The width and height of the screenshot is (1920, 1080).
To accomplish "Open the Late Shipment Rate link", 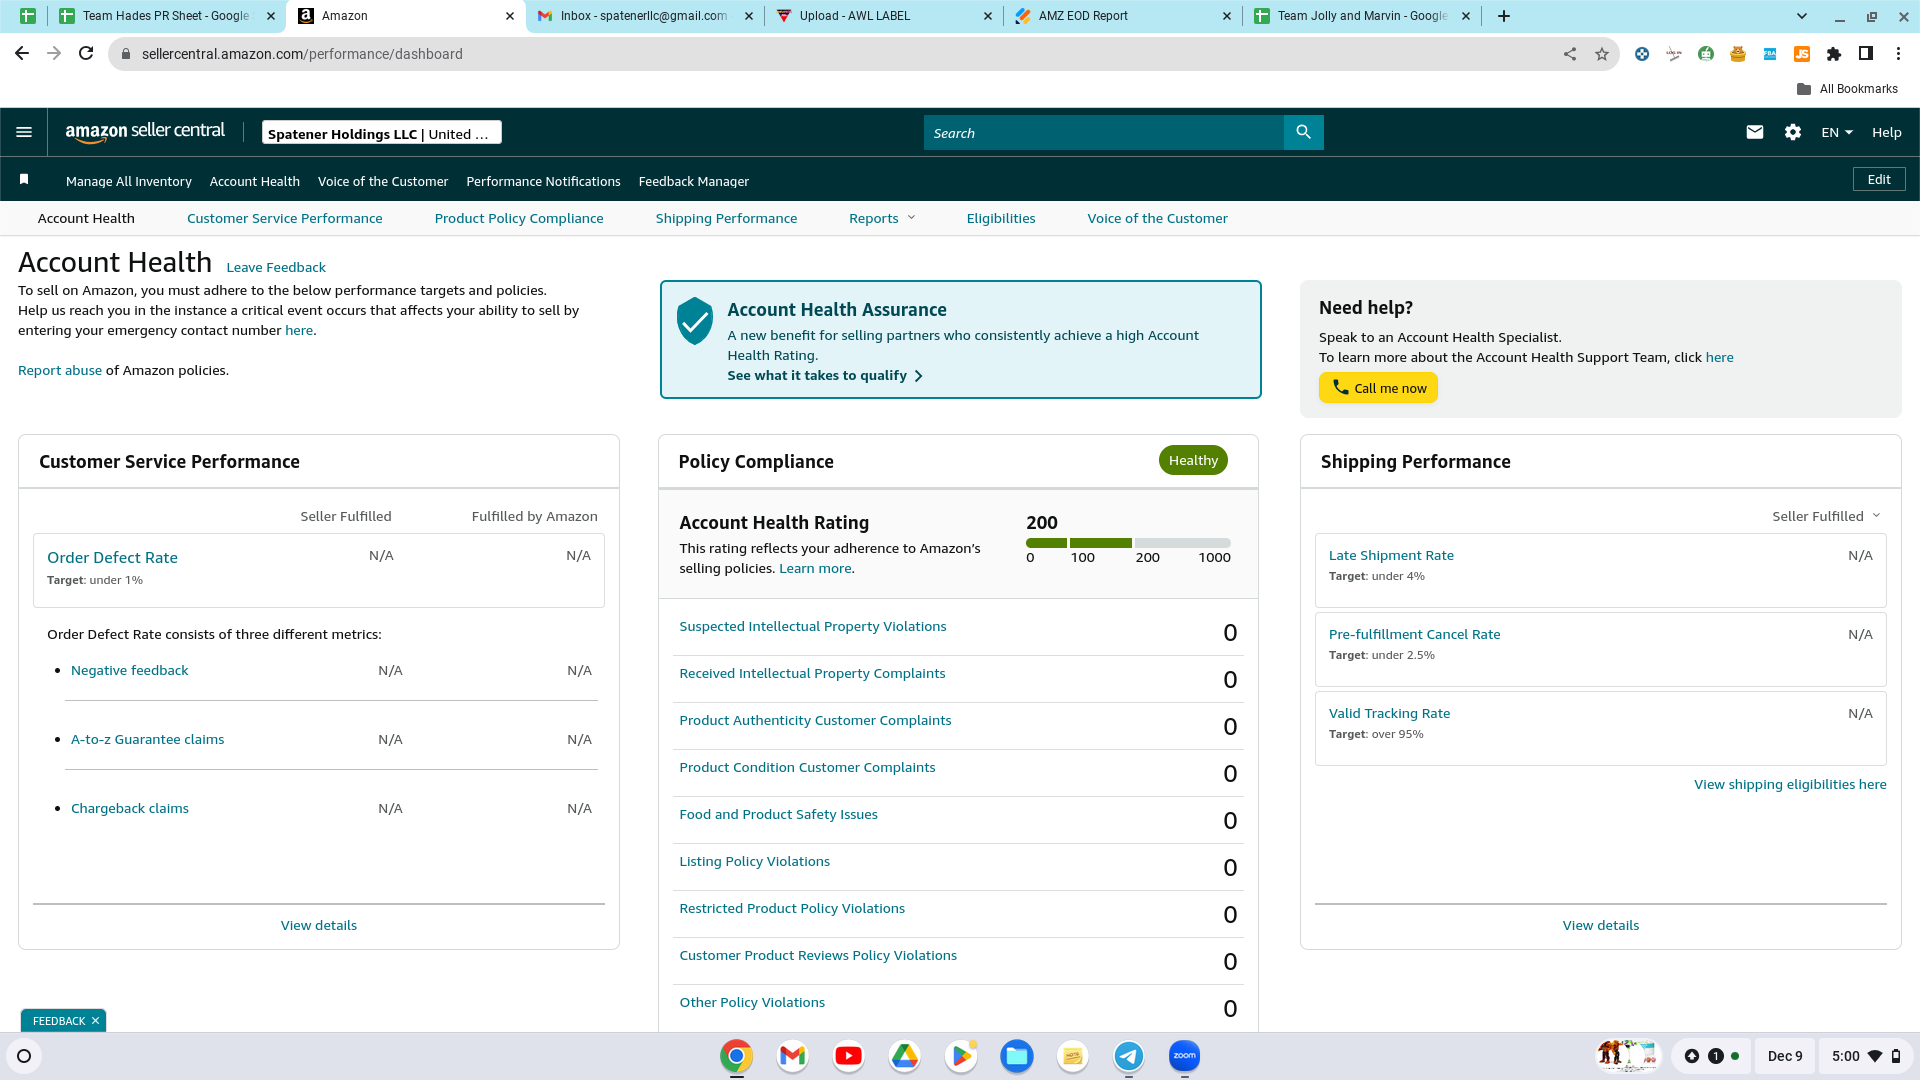I will 1391,555.
